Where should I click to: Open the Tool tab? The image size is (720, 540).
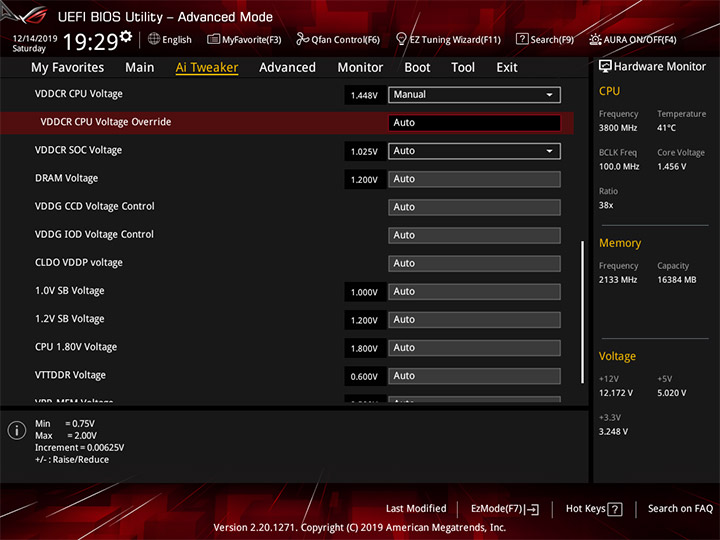click(x=463, y=68)
